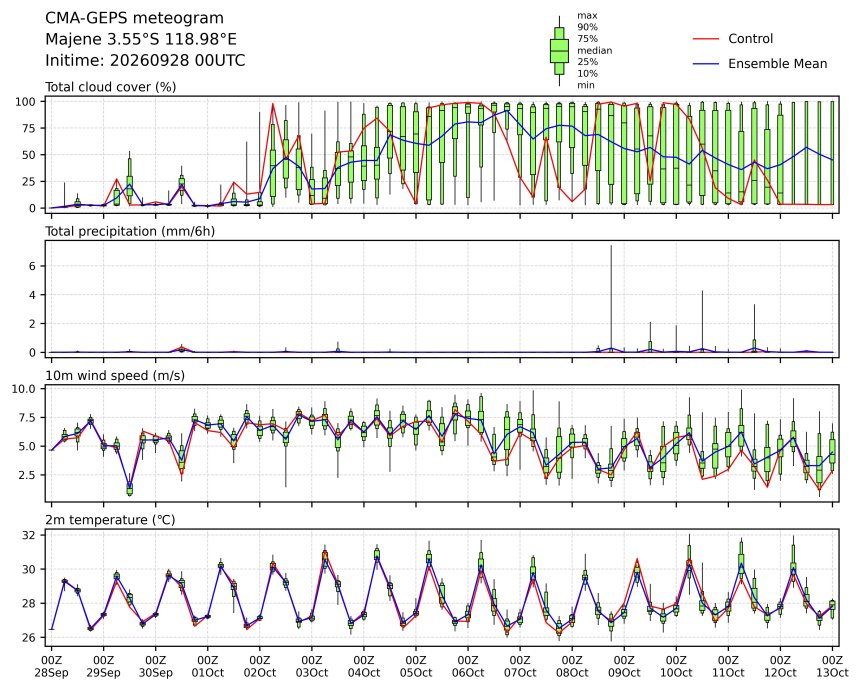Click the Majene location coordinates text

pos(141,39)
